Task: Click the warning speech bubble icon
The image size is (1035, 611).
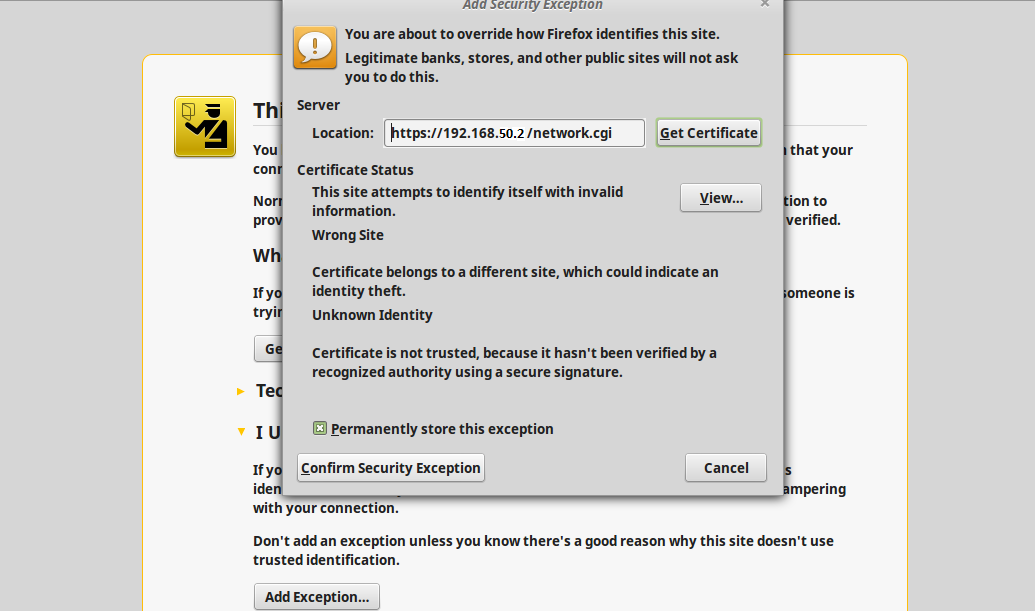Action: click(315, 48)
